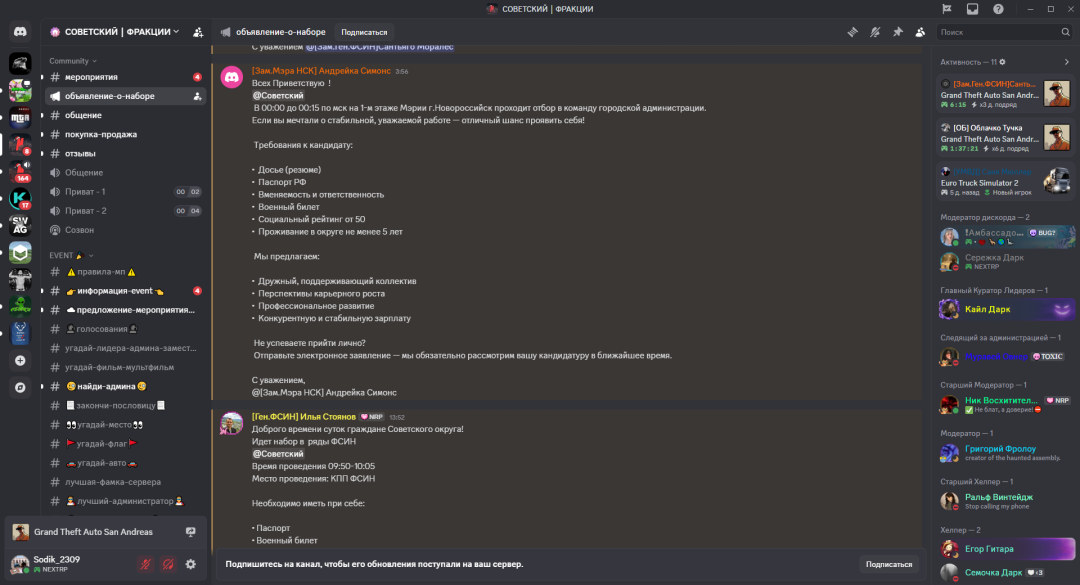The width and height of the screenshot is (1080, 585).
Task: Mute your microphone
Action: (147, 564)
